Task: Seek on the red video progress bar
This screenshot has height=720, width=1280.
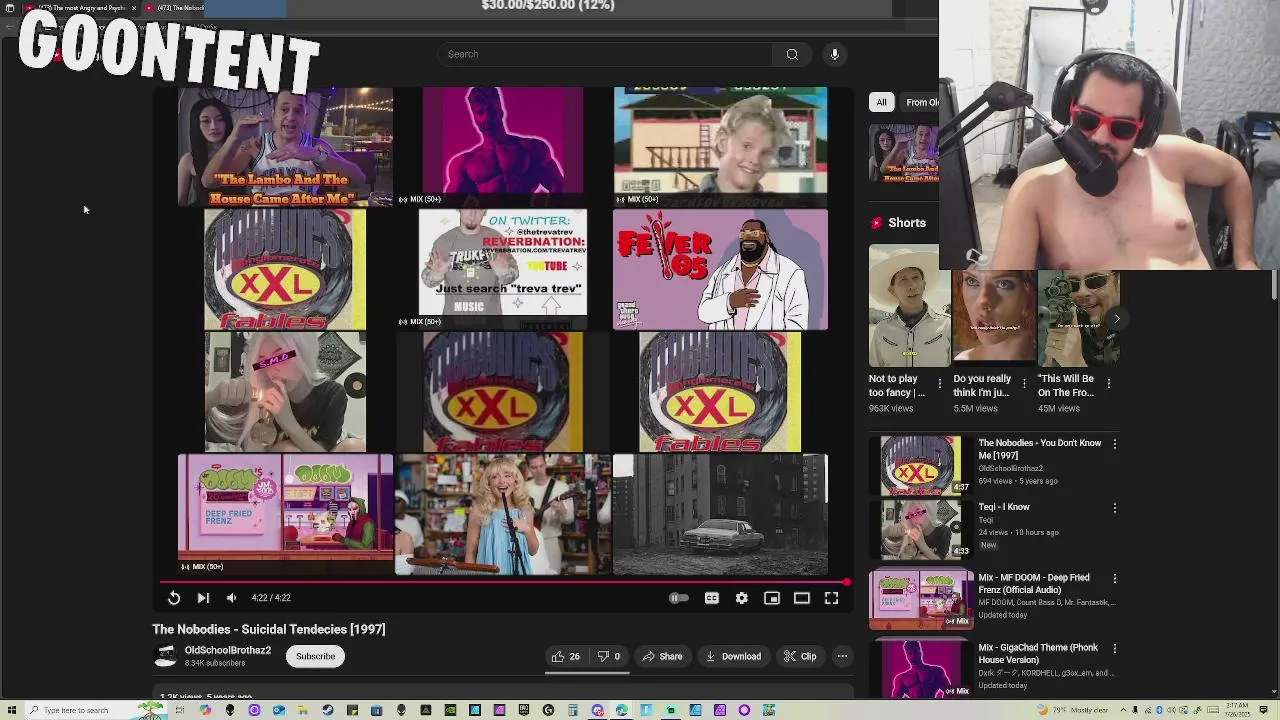Action: (x=505, y=581)
